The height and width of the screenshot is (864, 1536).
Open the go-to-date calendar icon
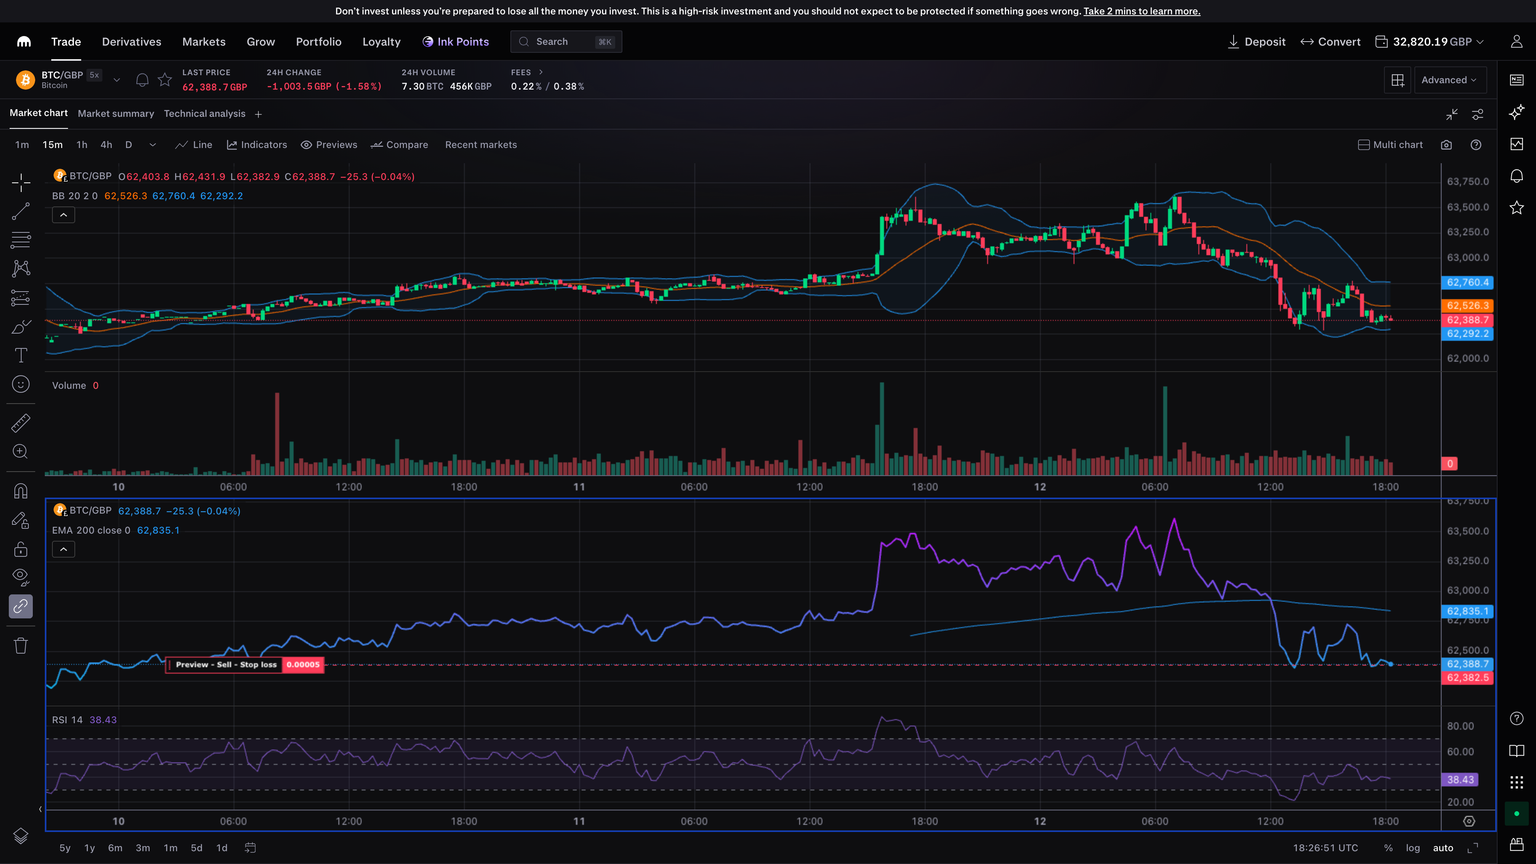pyautogui.click(x=251, y=848)
